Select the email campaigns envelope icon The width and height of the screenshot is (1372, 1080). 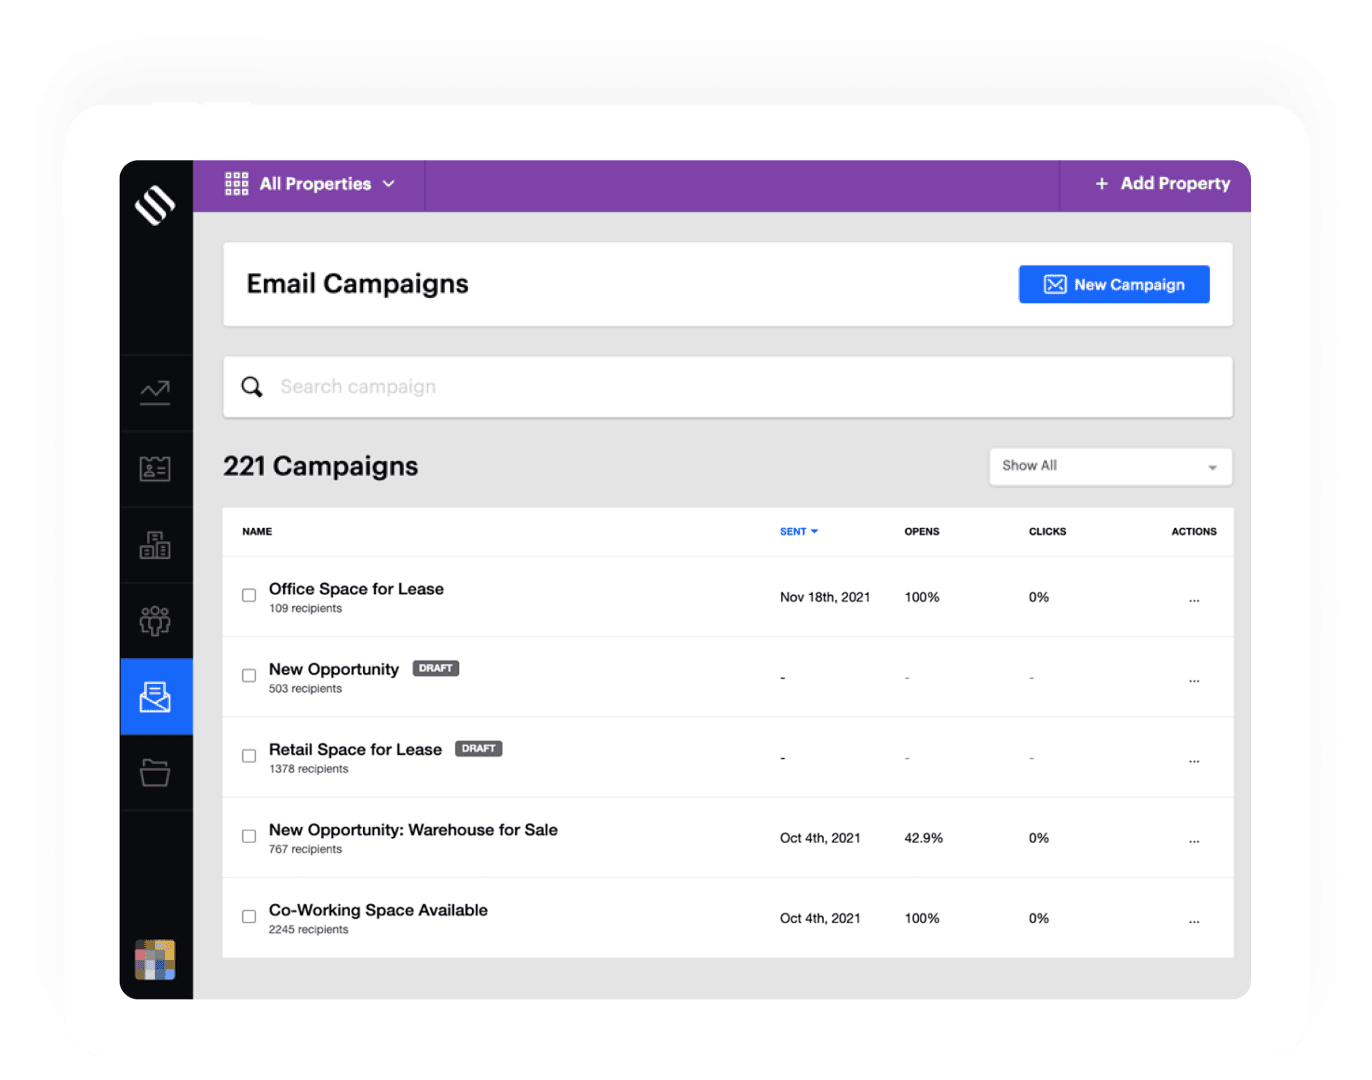[155, 697]
